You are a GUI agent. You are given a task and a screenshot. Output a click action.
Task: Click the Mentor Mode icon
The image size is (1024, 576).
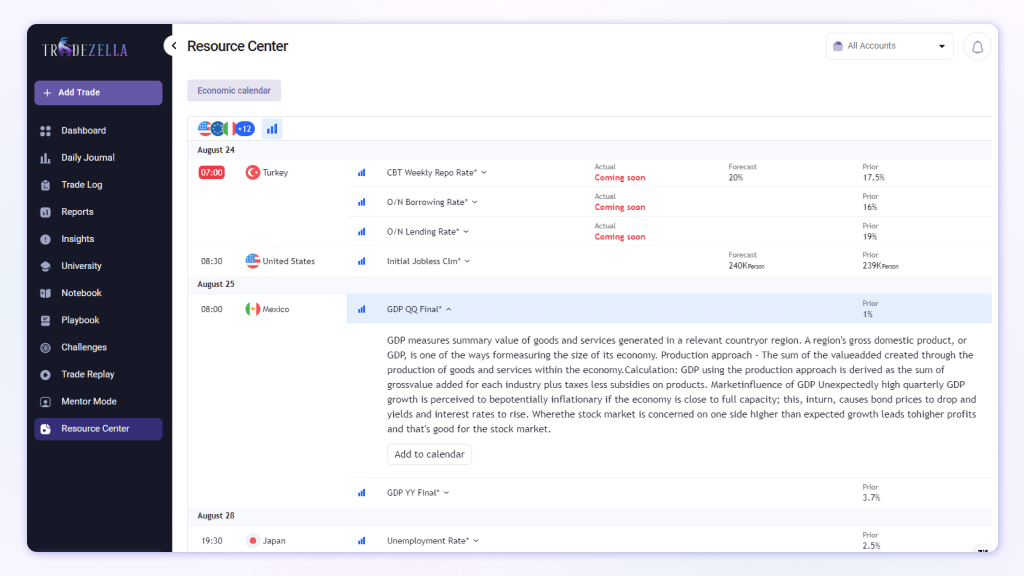pyautogui.click(x=45, y=402)
